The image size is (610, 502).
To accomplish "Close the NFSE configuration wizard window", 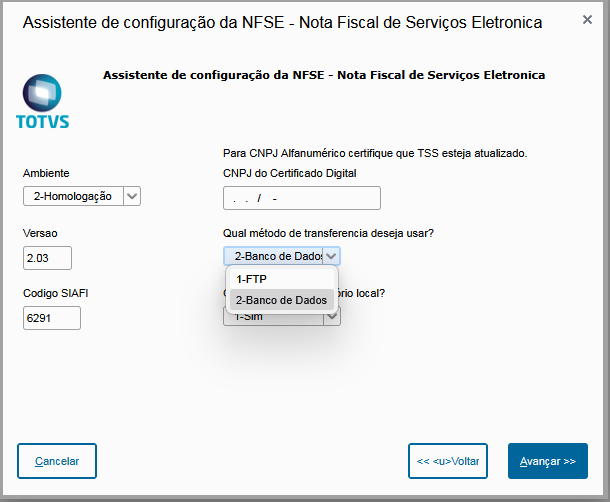I will click(586, 21).
